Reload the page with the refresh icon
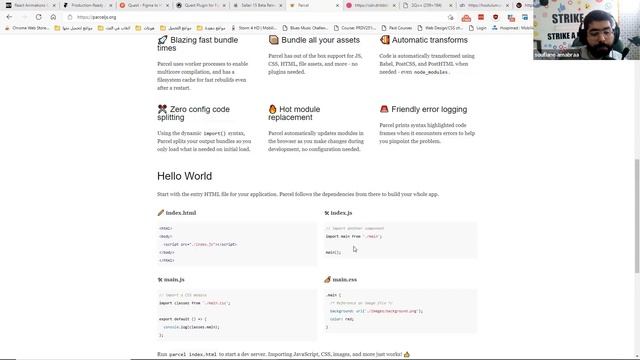 (x=38, y=17)
